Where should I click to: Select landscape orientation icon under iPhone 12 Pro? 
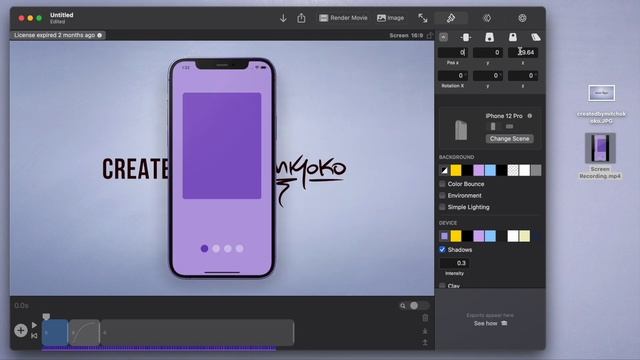[509, 127]
